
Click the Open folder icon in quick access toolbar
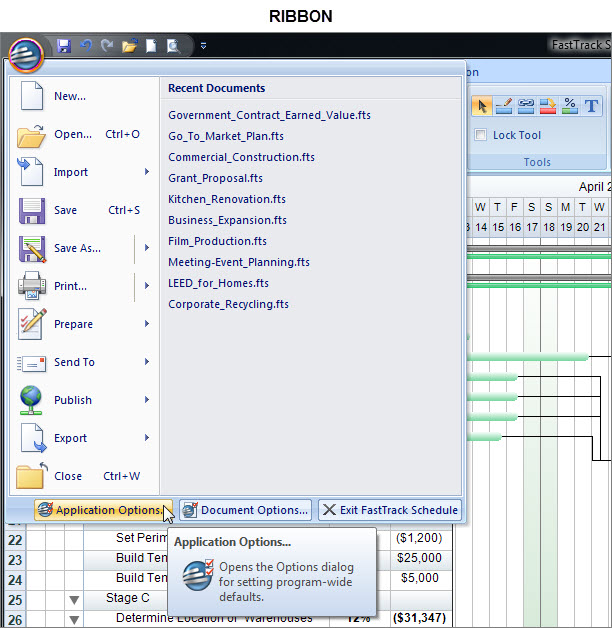tap(129, 46)
